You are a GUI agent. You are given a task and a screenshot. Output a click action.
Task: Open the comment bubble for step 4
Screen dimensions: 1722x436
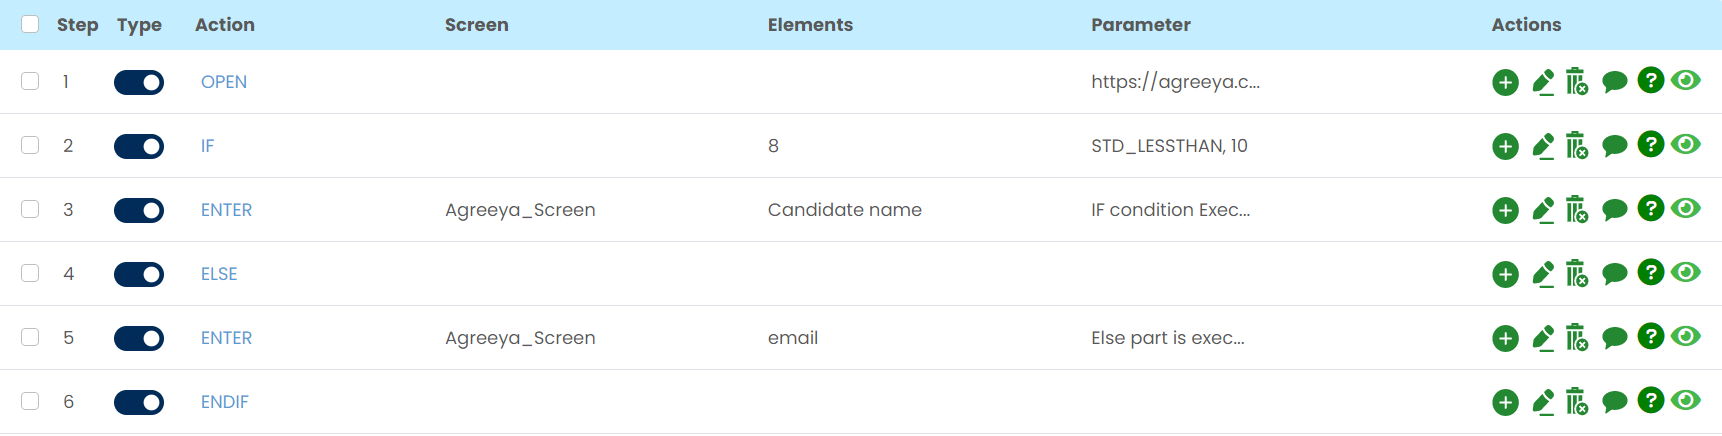pos(1614,274)
